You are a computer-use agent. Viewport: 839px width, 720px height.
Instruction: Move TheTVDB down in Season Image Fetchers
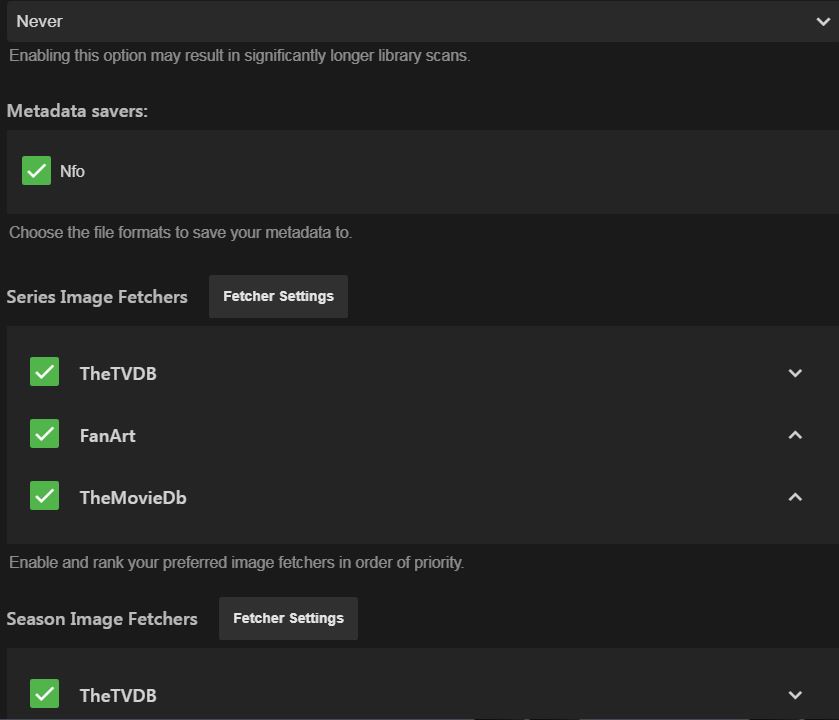pyautogui.click(x=795, y=695)
